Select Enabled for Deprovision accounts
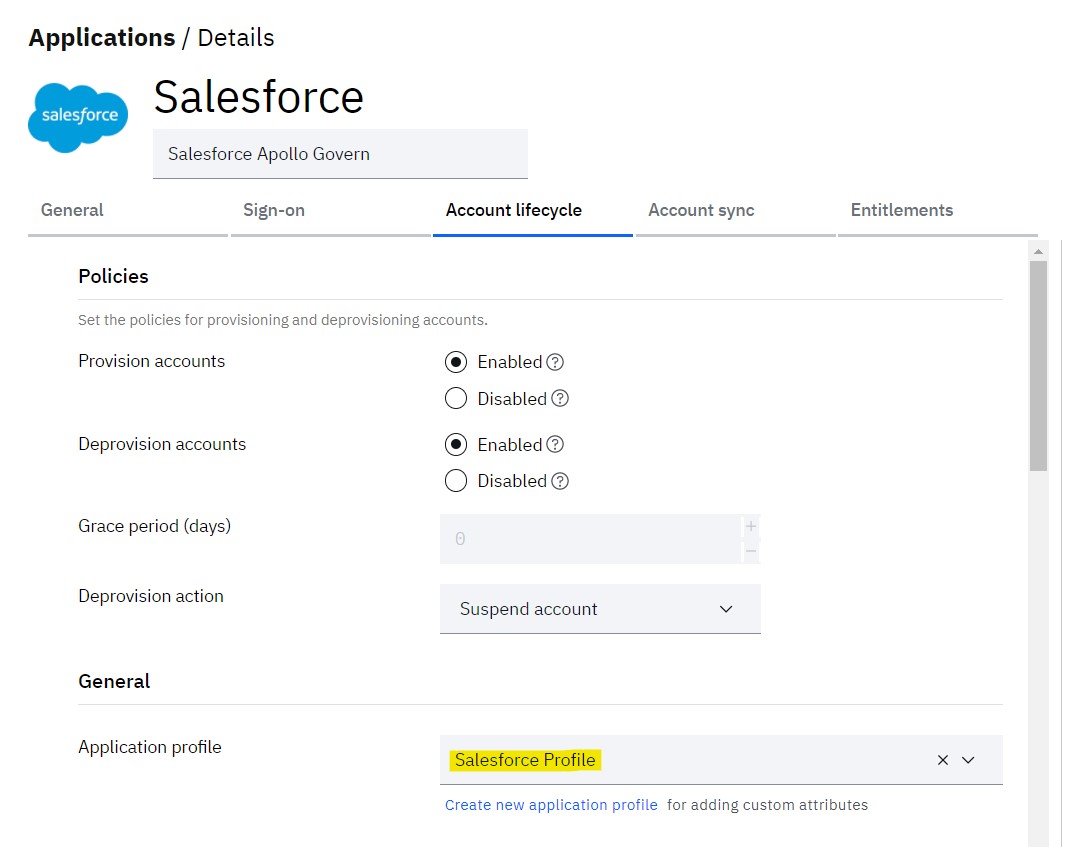The height and width of the screenshot is (847, 1065). pos(456,445)
